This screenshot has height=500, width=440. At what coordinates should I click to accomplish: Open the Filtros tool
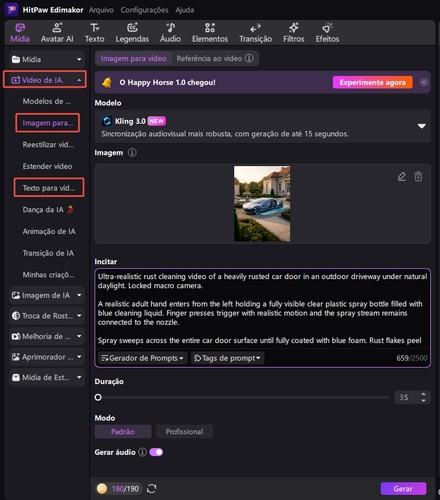coord(294,33)
